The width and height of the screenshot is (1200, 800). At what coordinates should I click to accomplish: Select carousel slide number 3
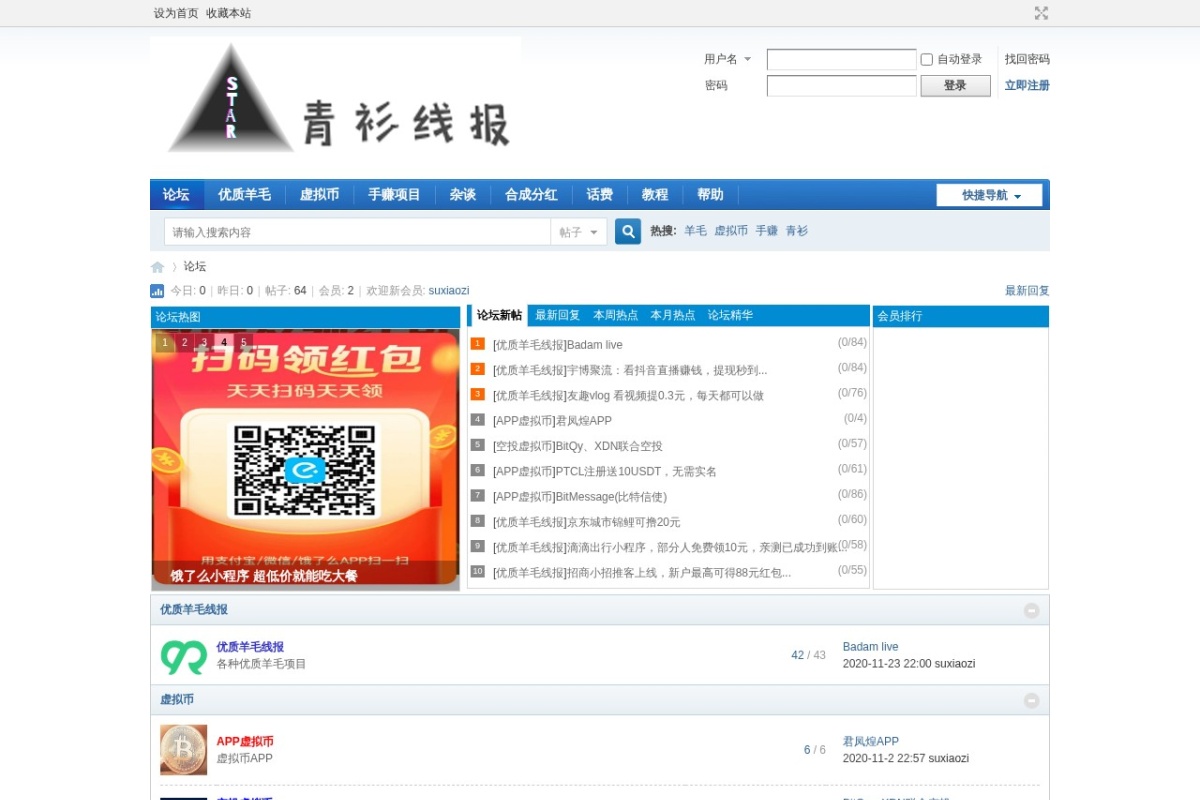pos(204,342)
